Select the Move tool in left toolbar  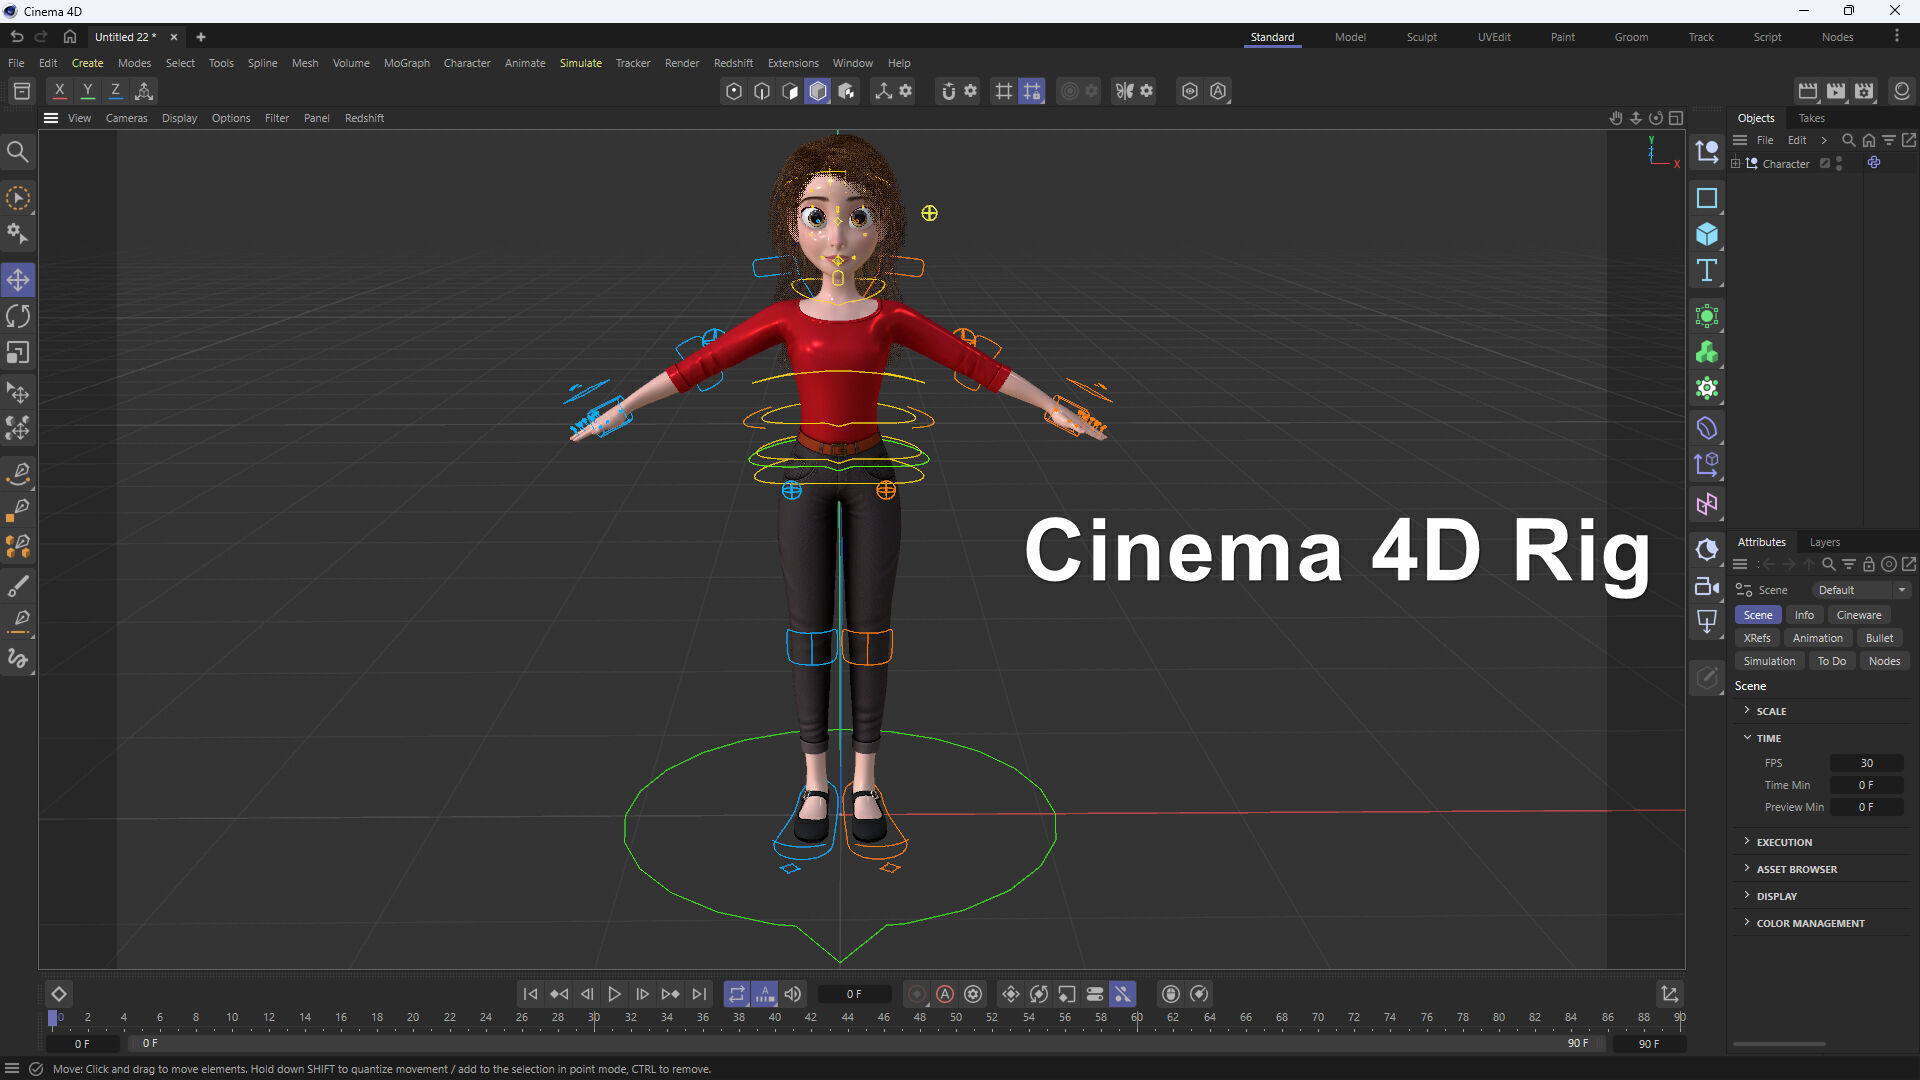click(x=18, y=280)
